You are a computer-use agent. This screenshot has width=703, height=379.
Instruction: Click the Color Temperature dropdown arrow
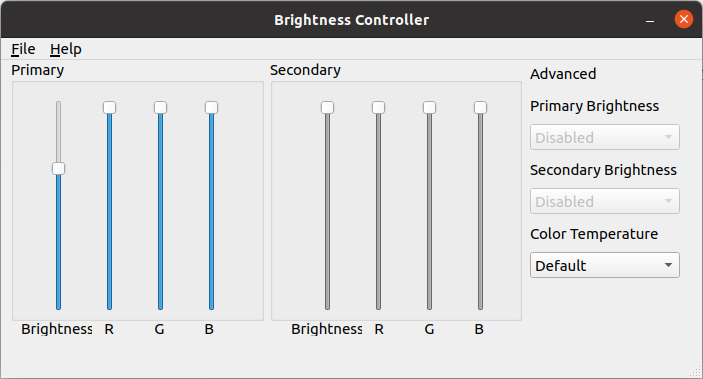[x=668, y=265]
